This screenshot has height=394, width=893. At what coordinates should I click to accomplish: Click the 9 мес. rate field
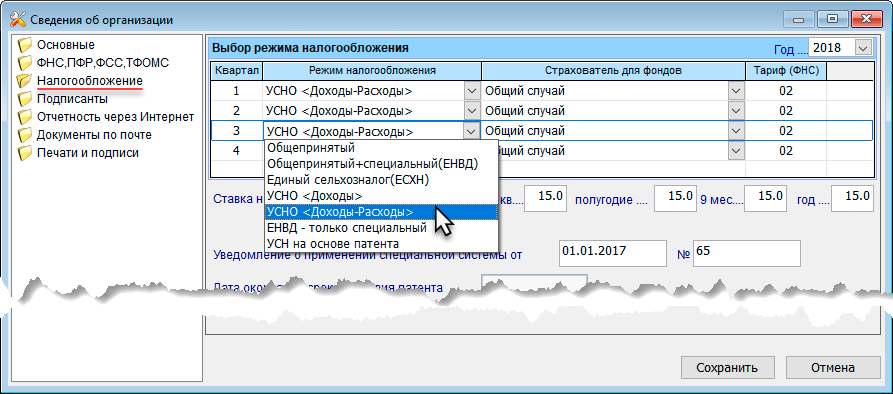[x=765, y=198]
